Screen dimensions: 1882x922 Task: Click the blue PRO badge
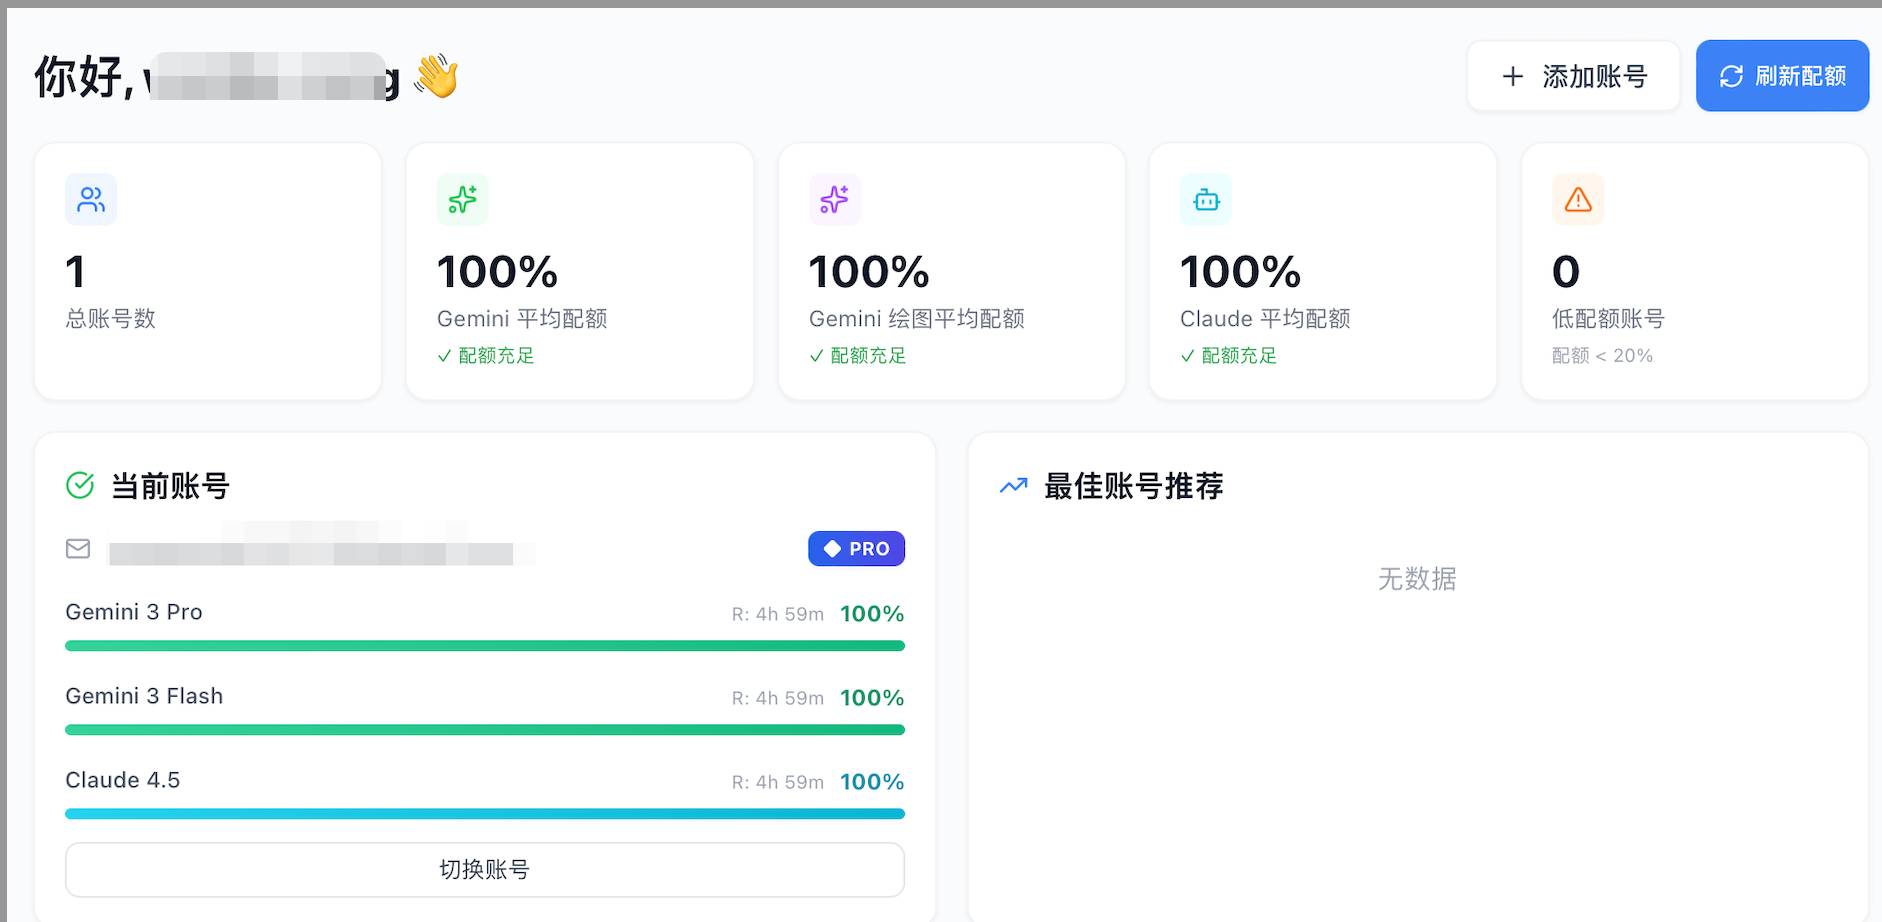point(856,549)
